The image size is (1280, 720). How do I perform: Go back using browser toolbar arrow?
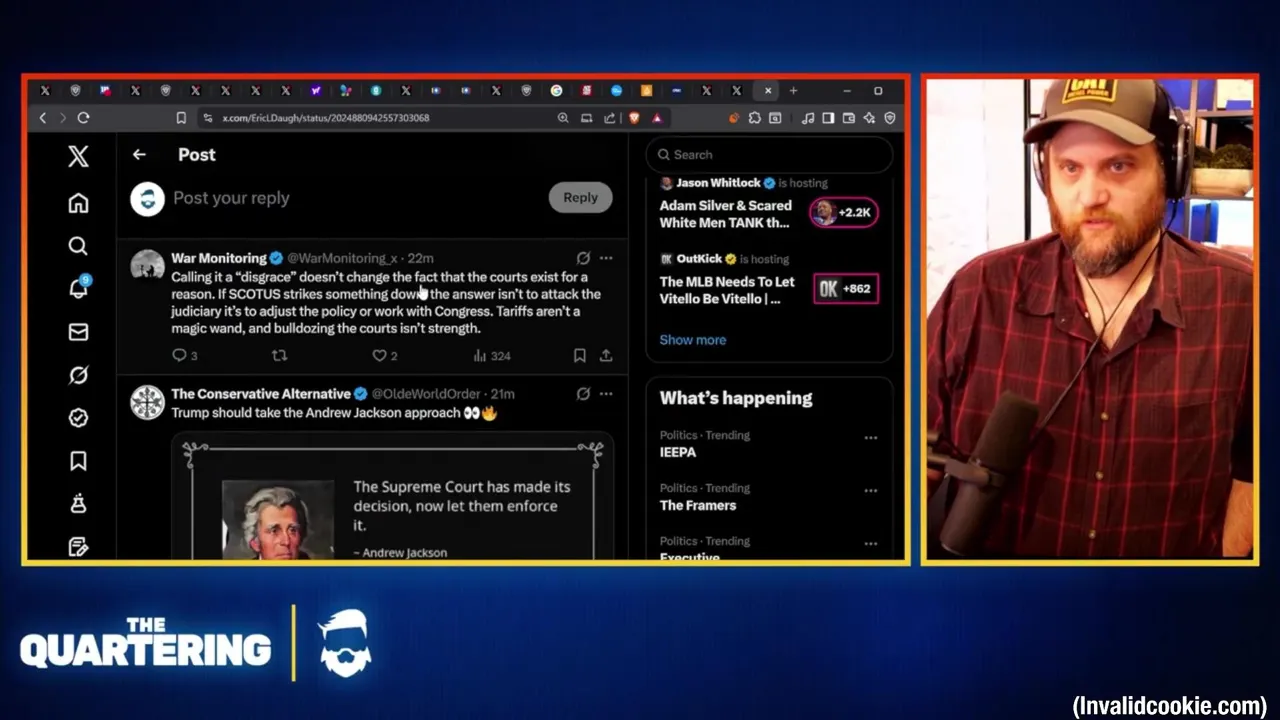(43, 118)
